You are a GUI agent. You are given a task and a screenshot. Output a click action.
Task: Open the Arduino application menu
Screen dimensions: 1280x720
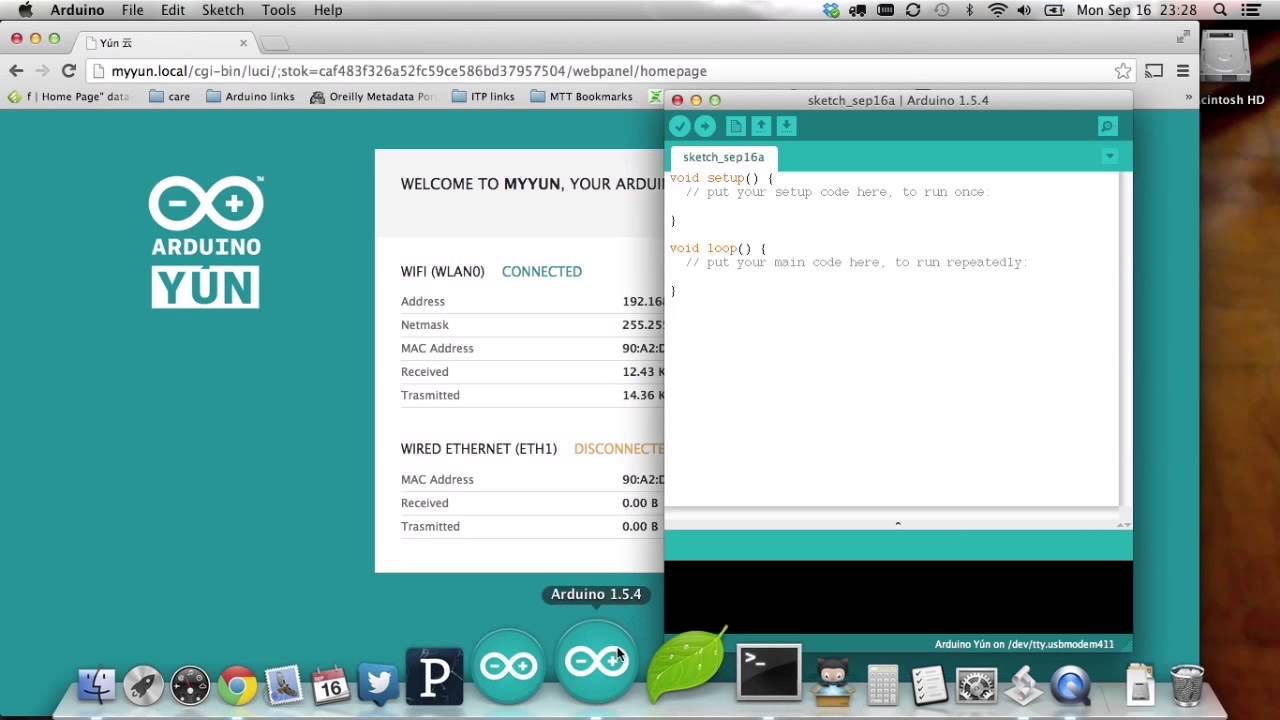77,10
